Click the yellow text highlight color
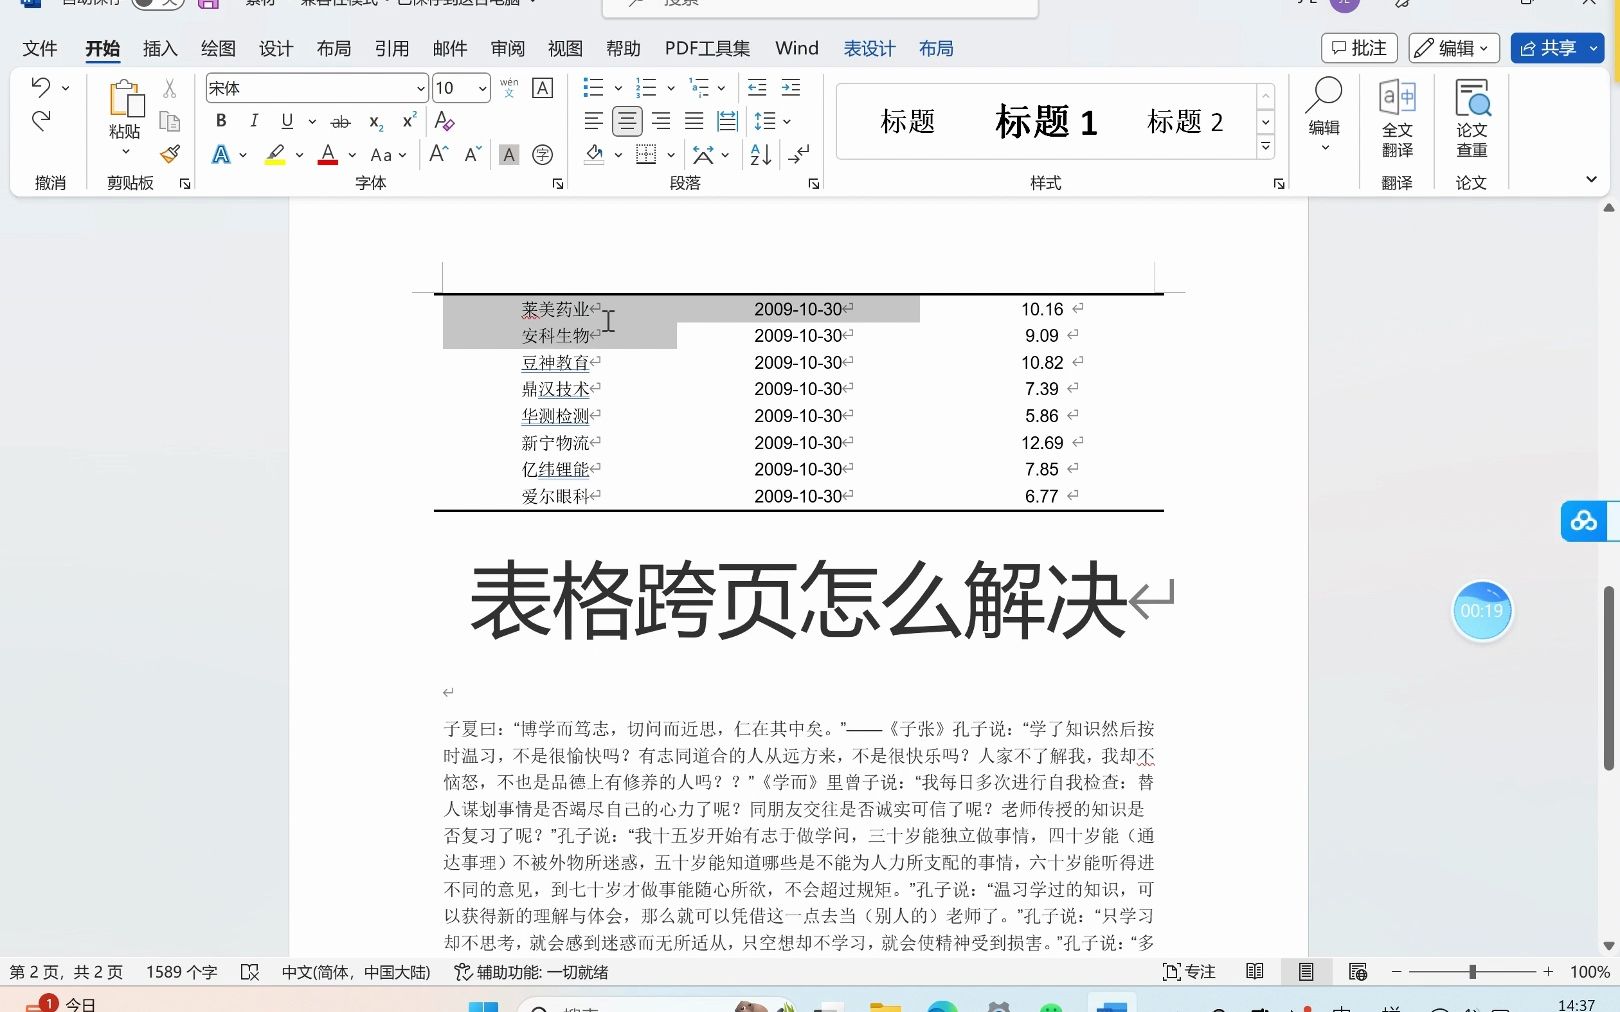Screen dimensions: 1620x1012 (275, 154)
